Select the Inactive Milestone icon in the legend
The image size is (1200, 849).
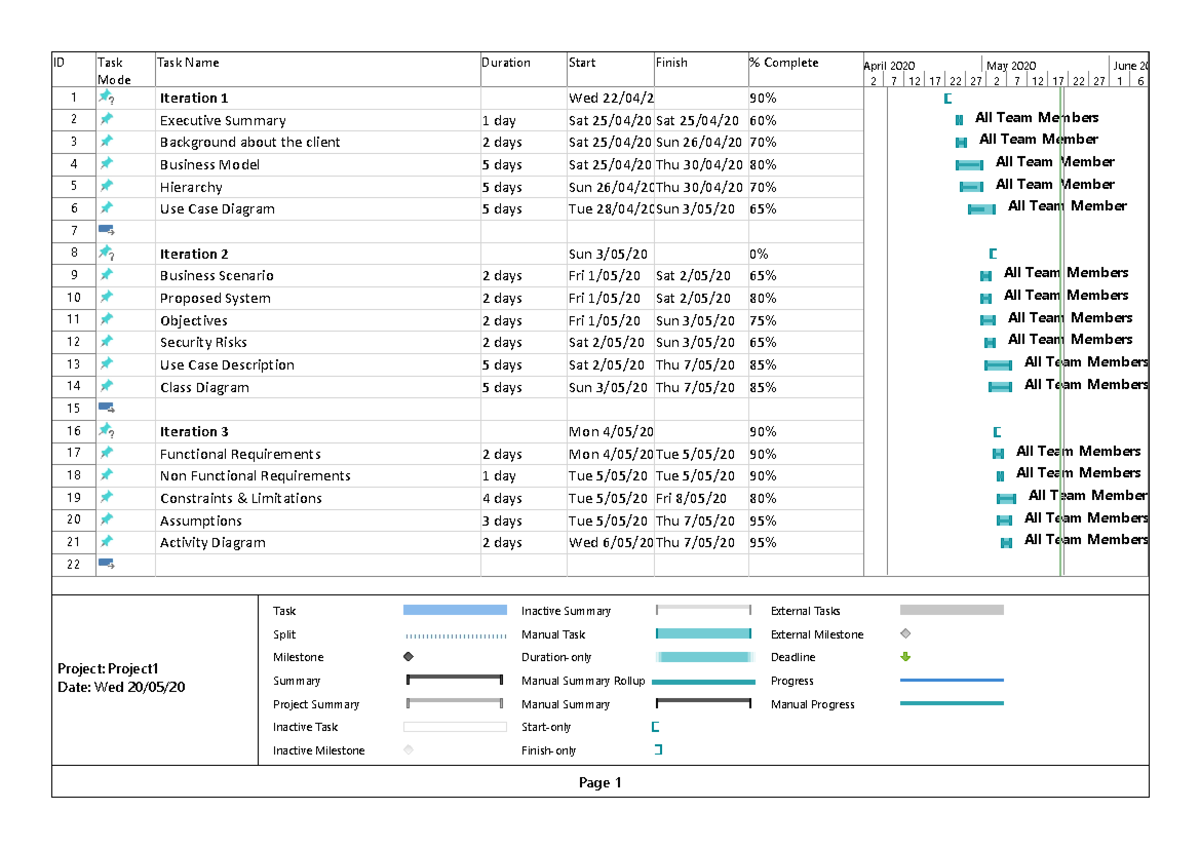407,750
